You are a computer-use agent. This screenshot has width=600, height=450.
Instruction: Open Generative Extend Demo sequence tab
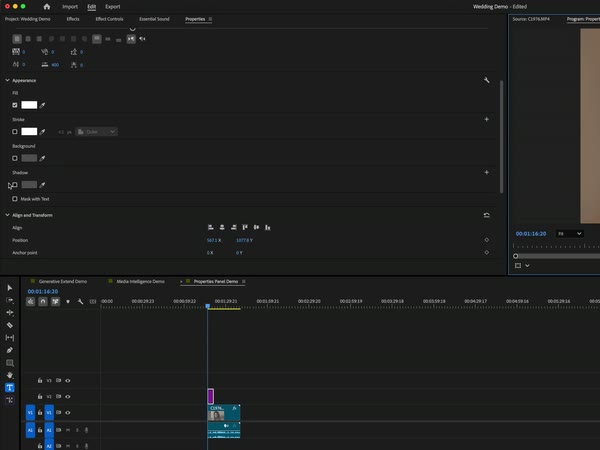coord(63,282)
